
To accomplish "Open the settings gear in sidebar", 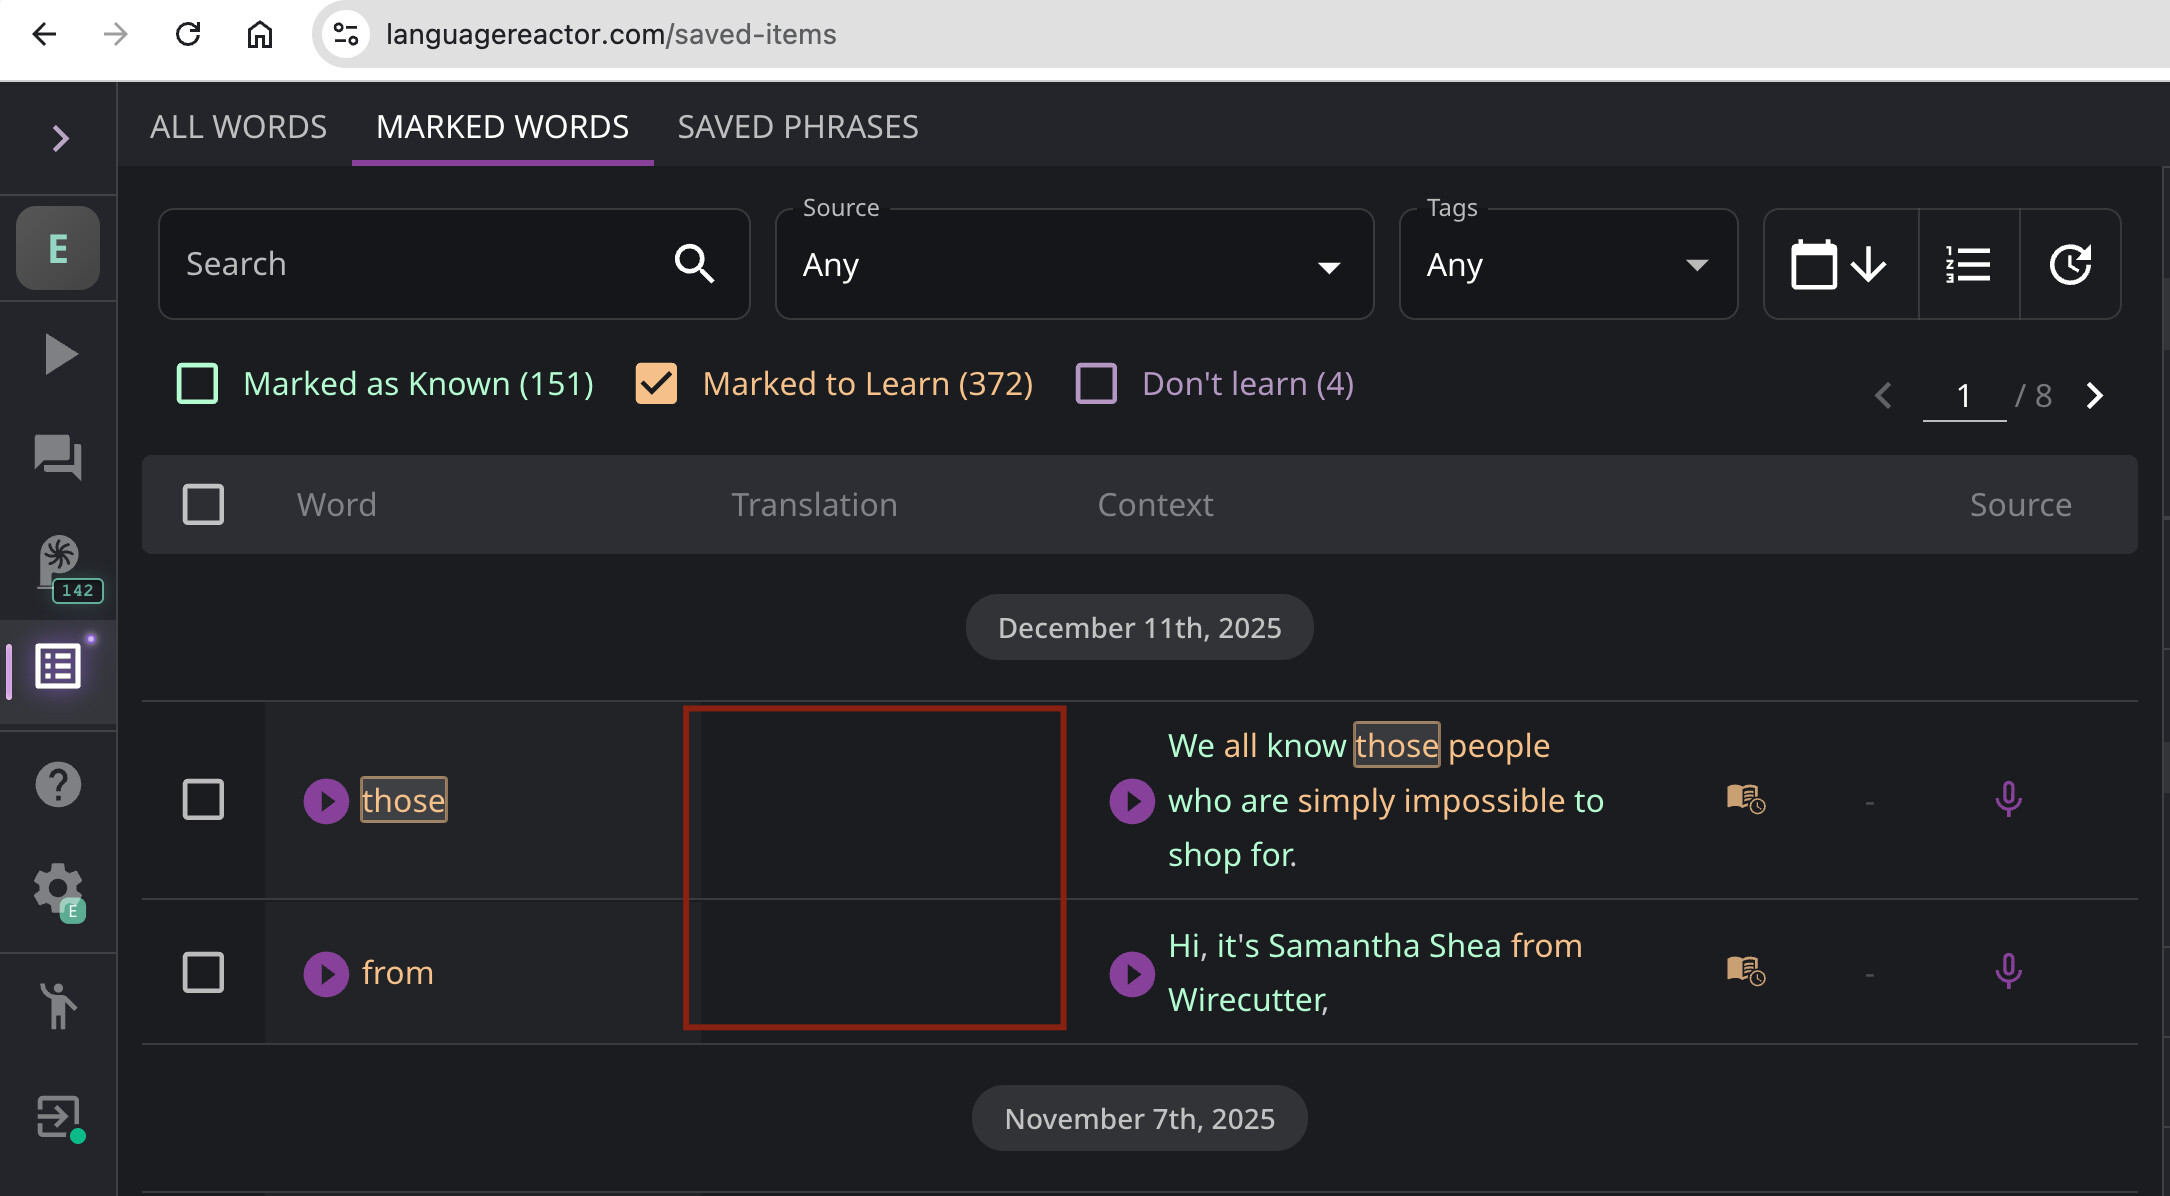I will click(x=58, y=889).
